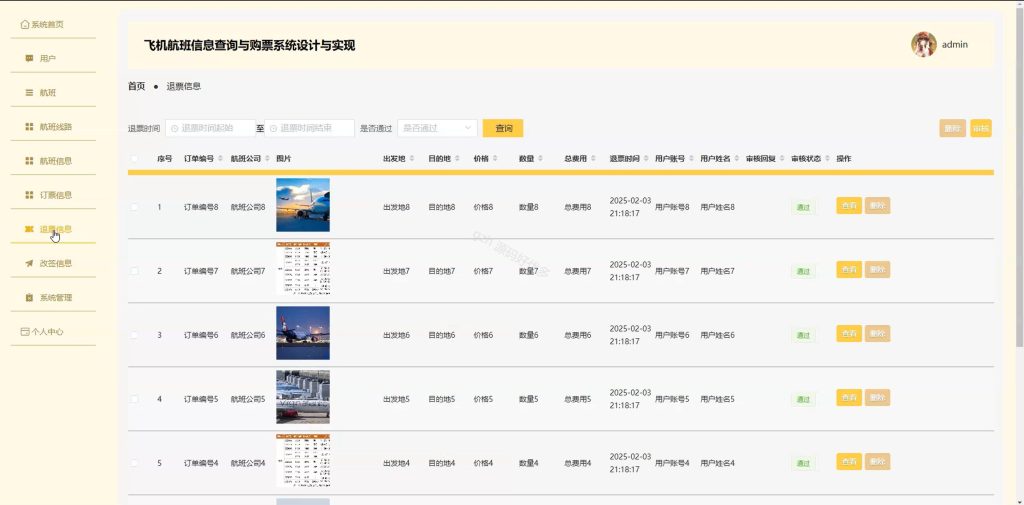Screen dimensions: 1024x505
Task: Open 航班线路 menu item
Action: click(53, 127)
